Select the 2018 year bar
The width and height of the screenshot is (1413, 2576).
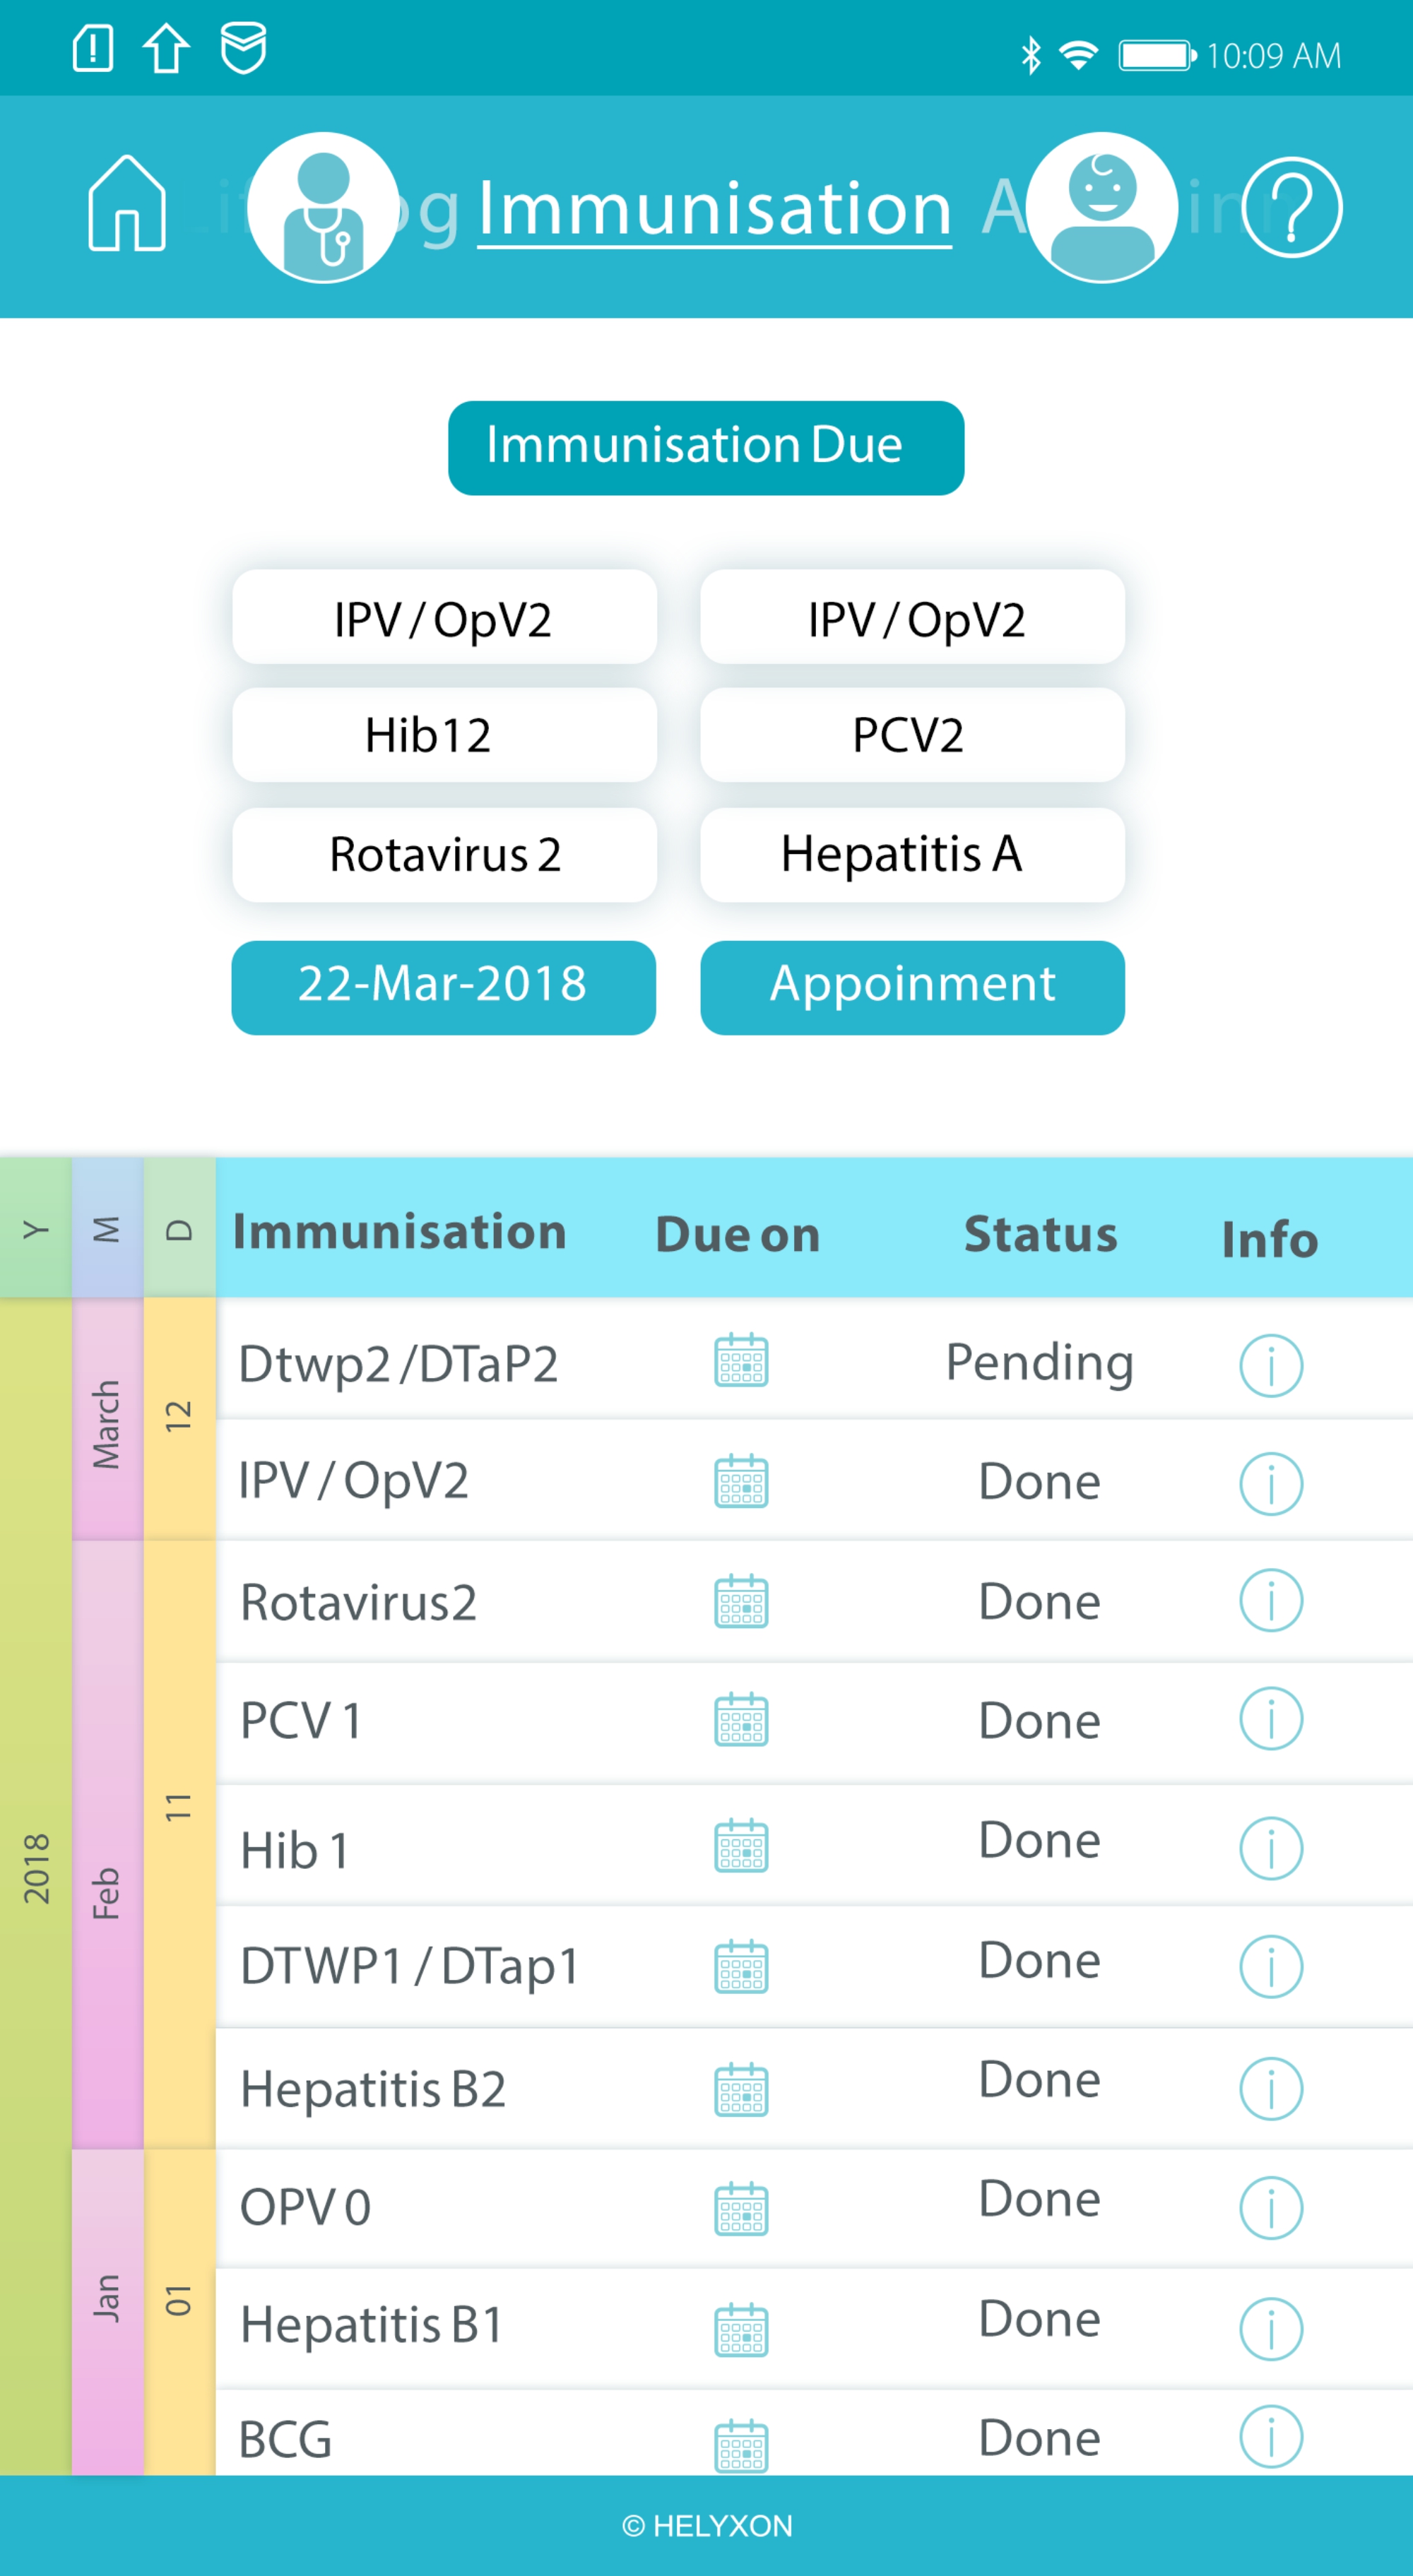[36, 1870]
